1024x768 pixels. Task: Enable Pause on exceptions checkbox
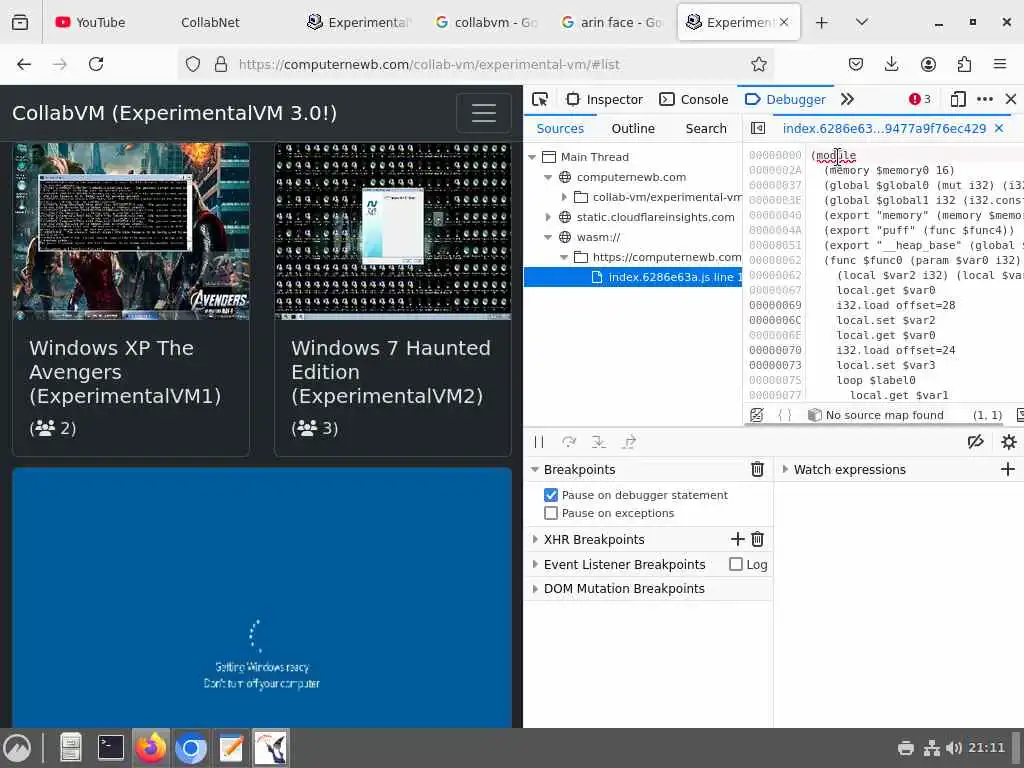point(551,513)
